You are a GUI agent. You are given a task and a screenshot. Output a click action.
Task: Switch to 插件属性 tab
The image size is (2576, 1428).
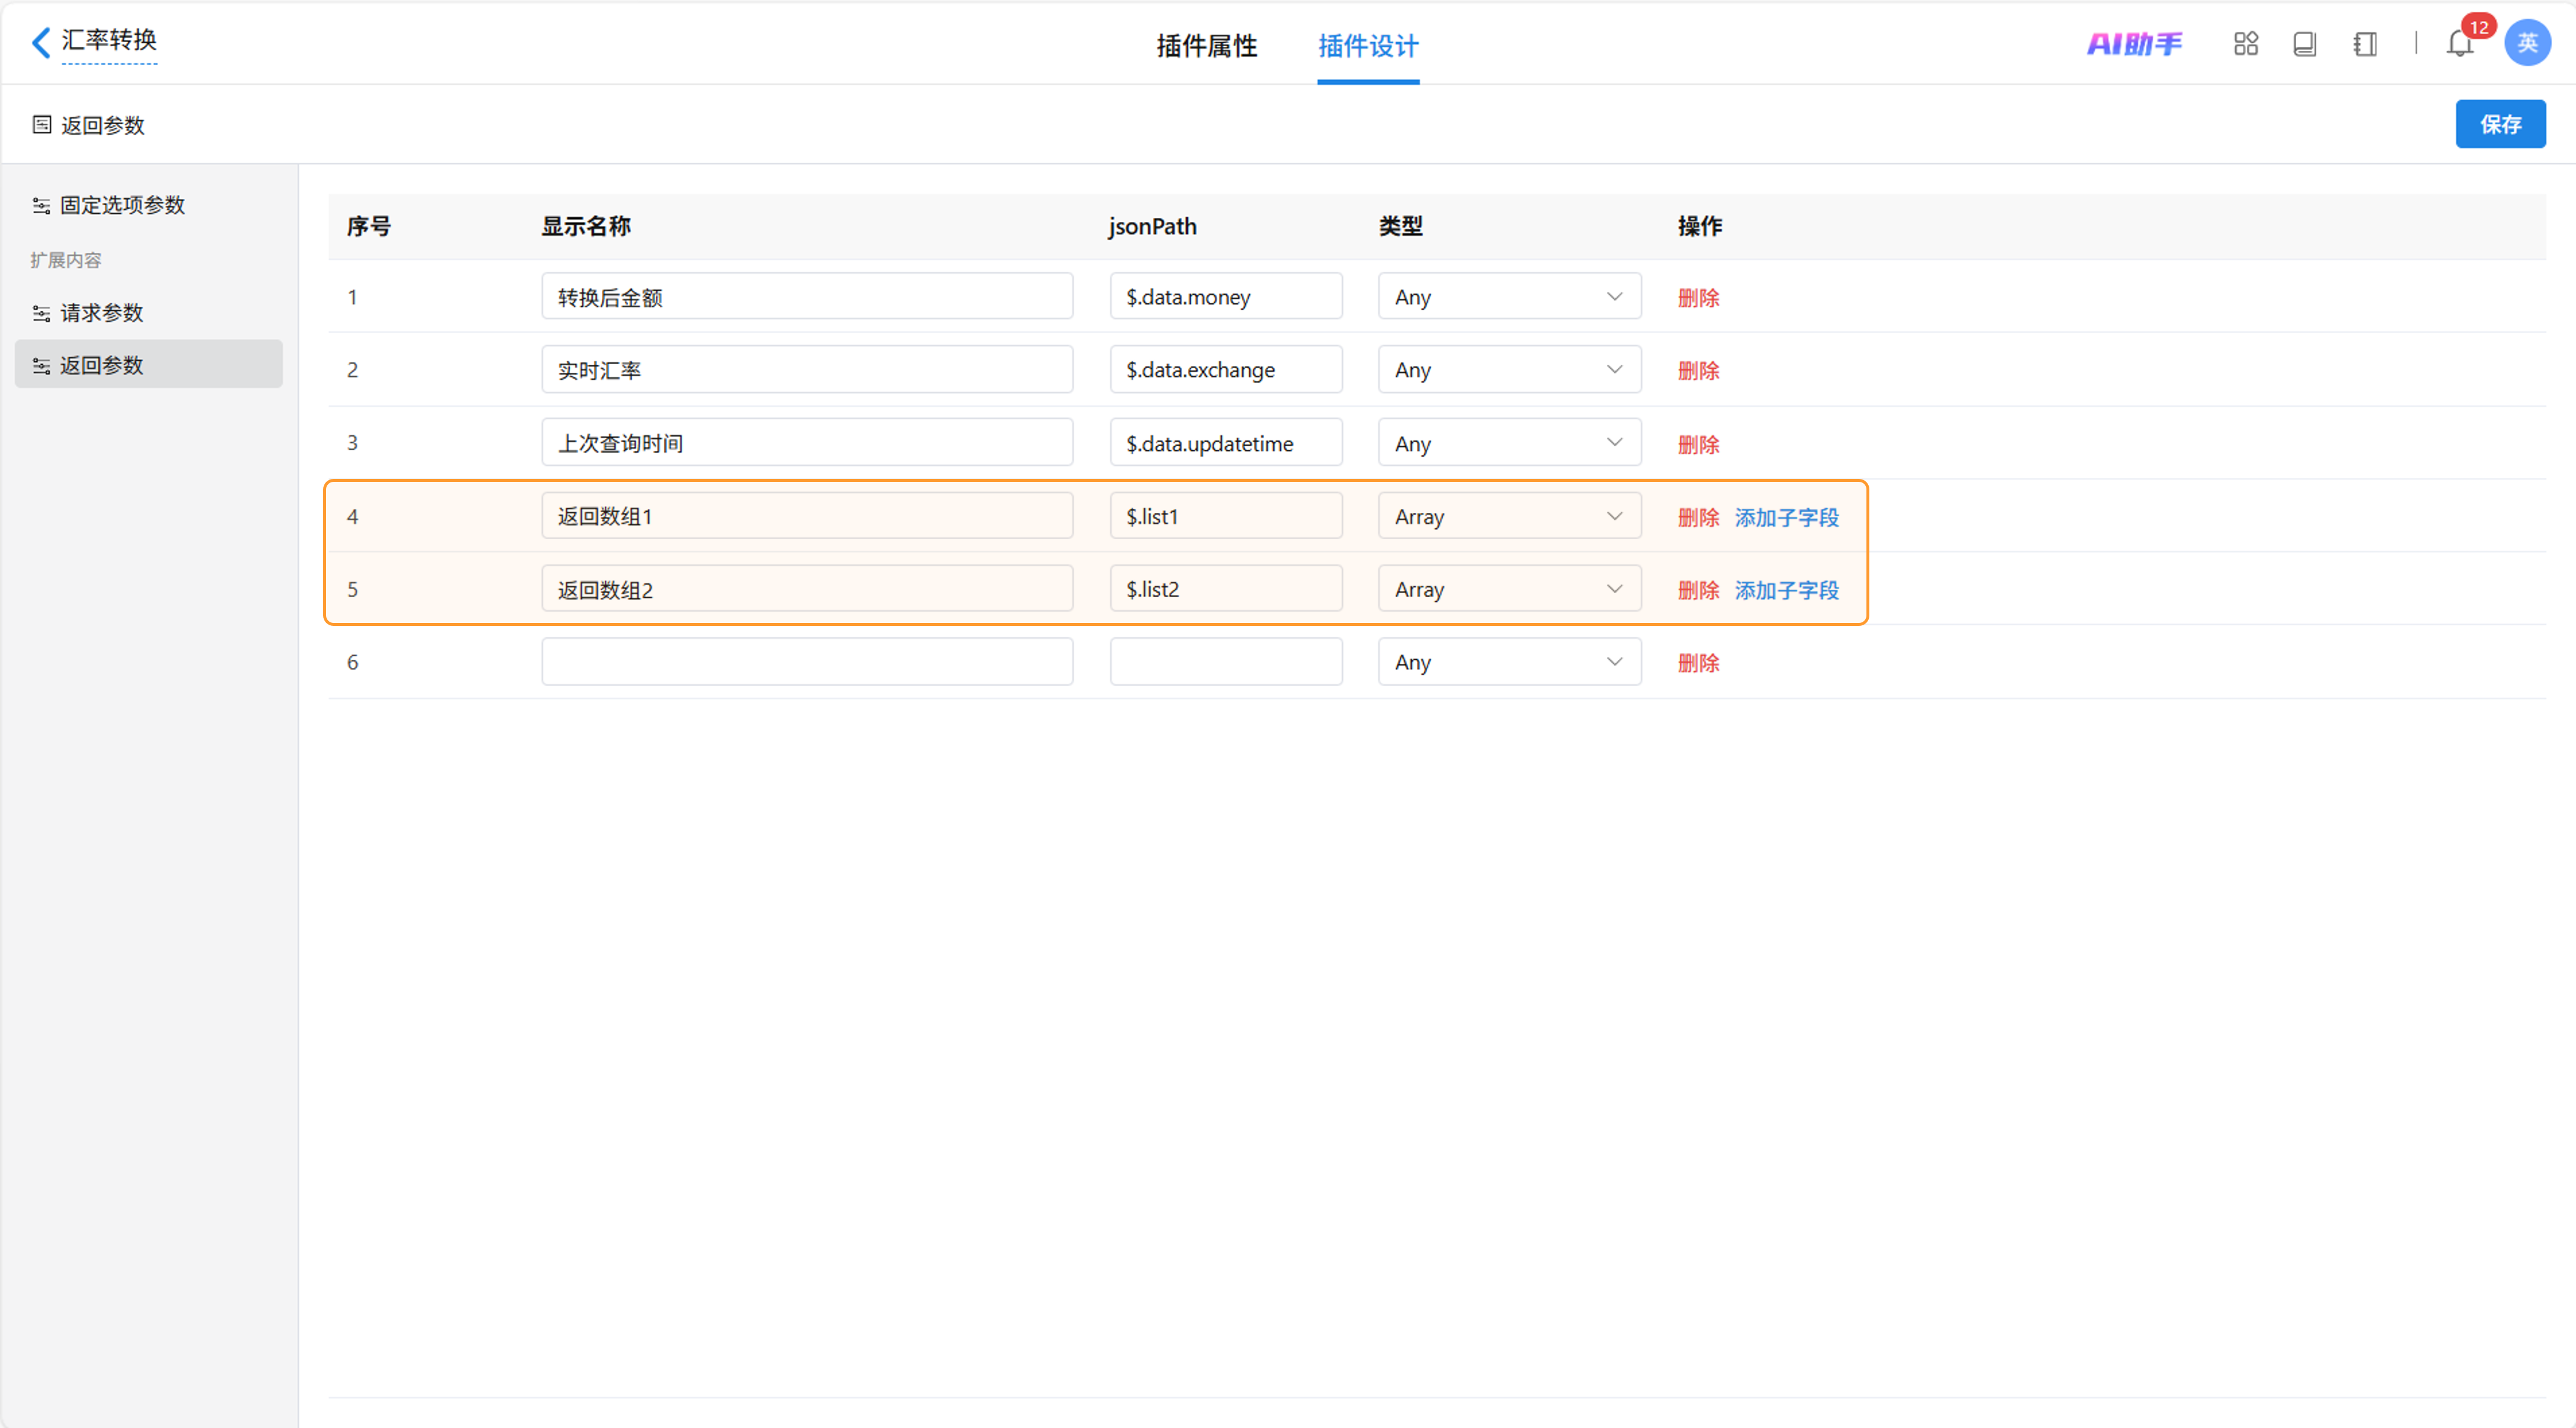click(1206, 46)
